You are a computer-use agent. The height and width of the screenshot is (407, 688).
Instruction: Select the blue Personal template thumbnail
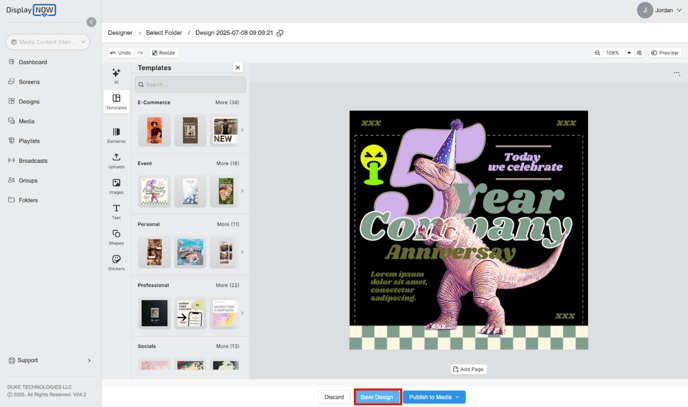190,252
